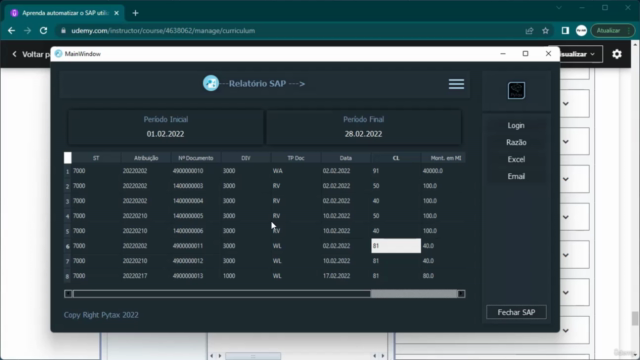The image size is (640, 360).
Task: Click the 40000.0 amount cell
Action: (444, 171)
